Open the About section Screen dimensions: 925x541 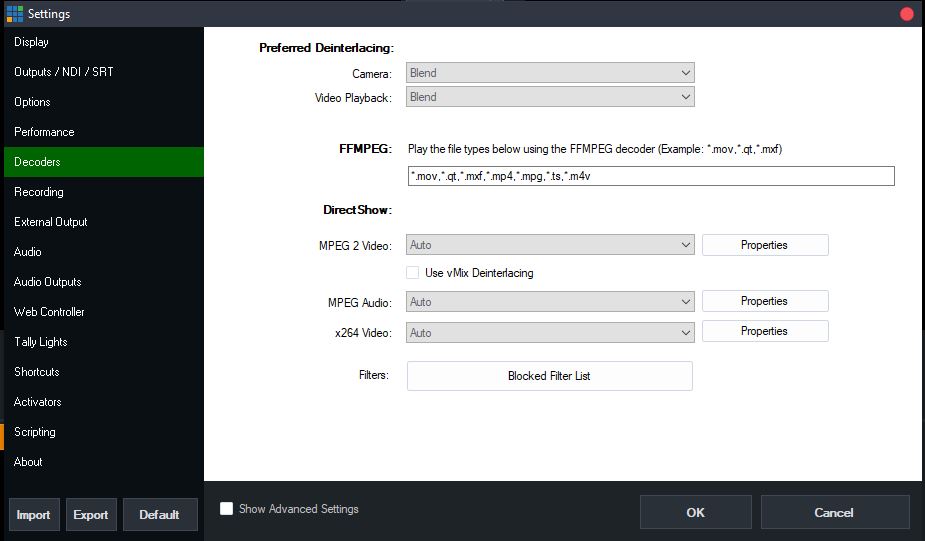104,462
